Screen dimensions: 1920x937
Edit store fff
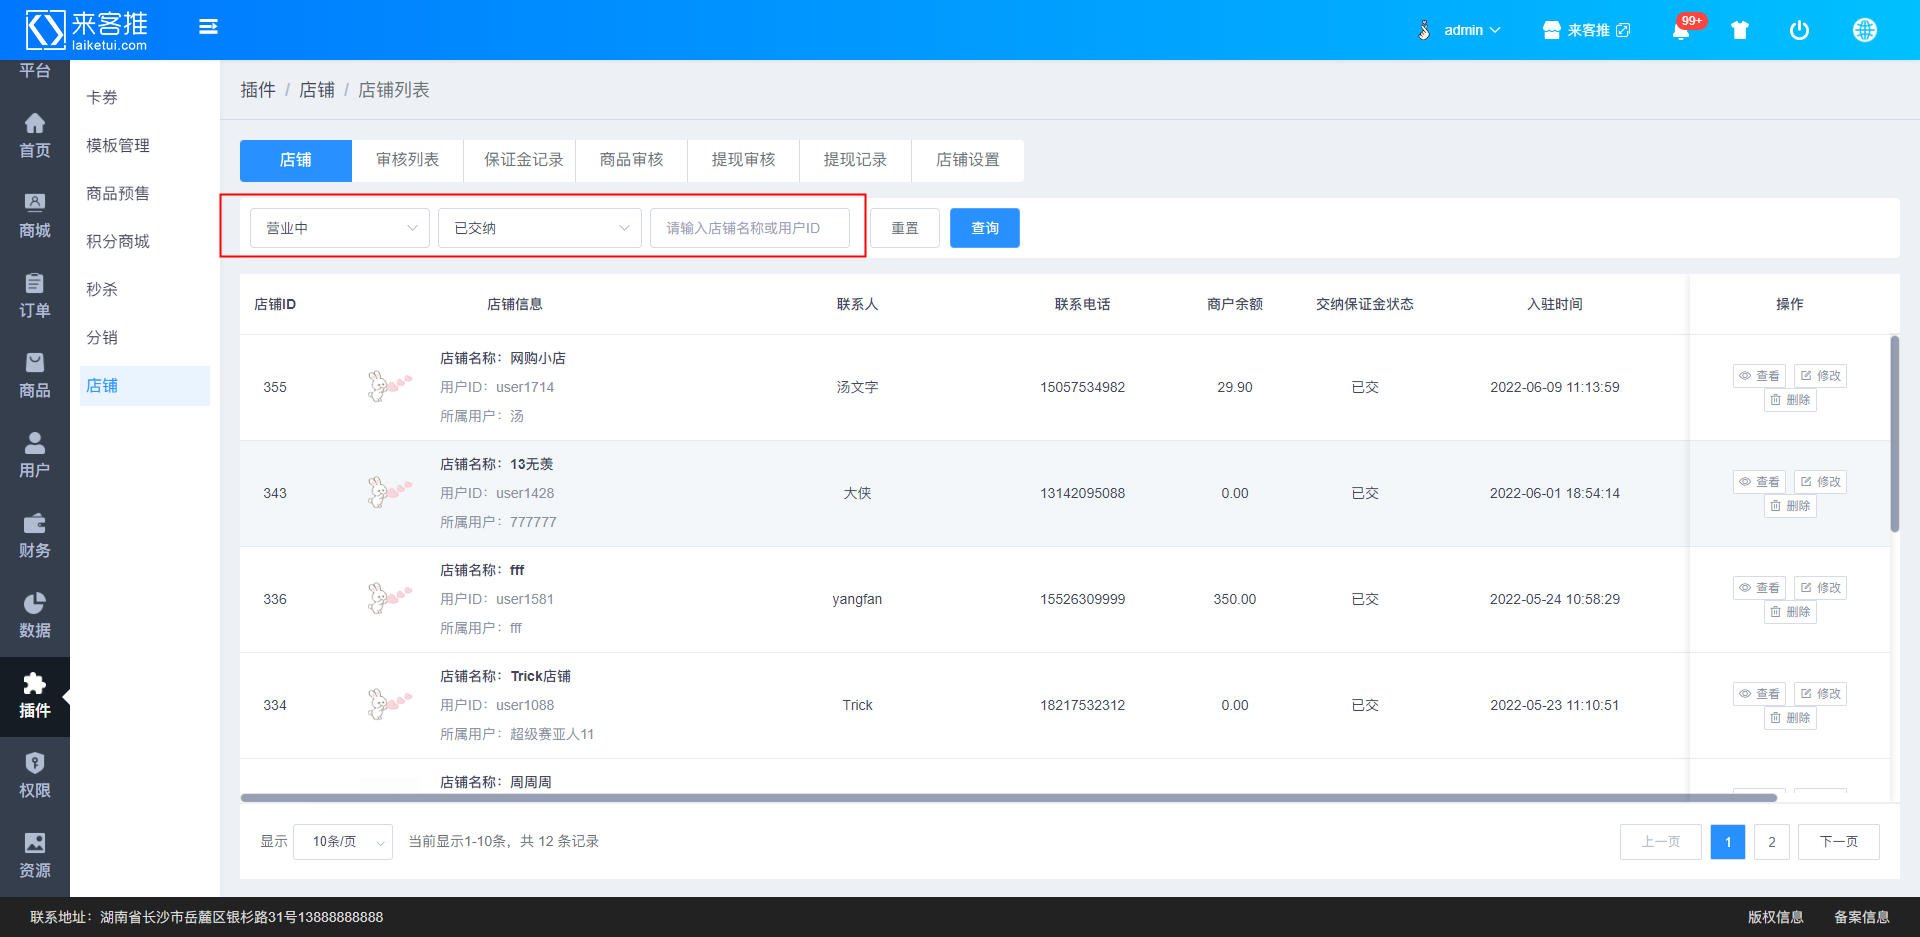click(x=1820, y=588)
